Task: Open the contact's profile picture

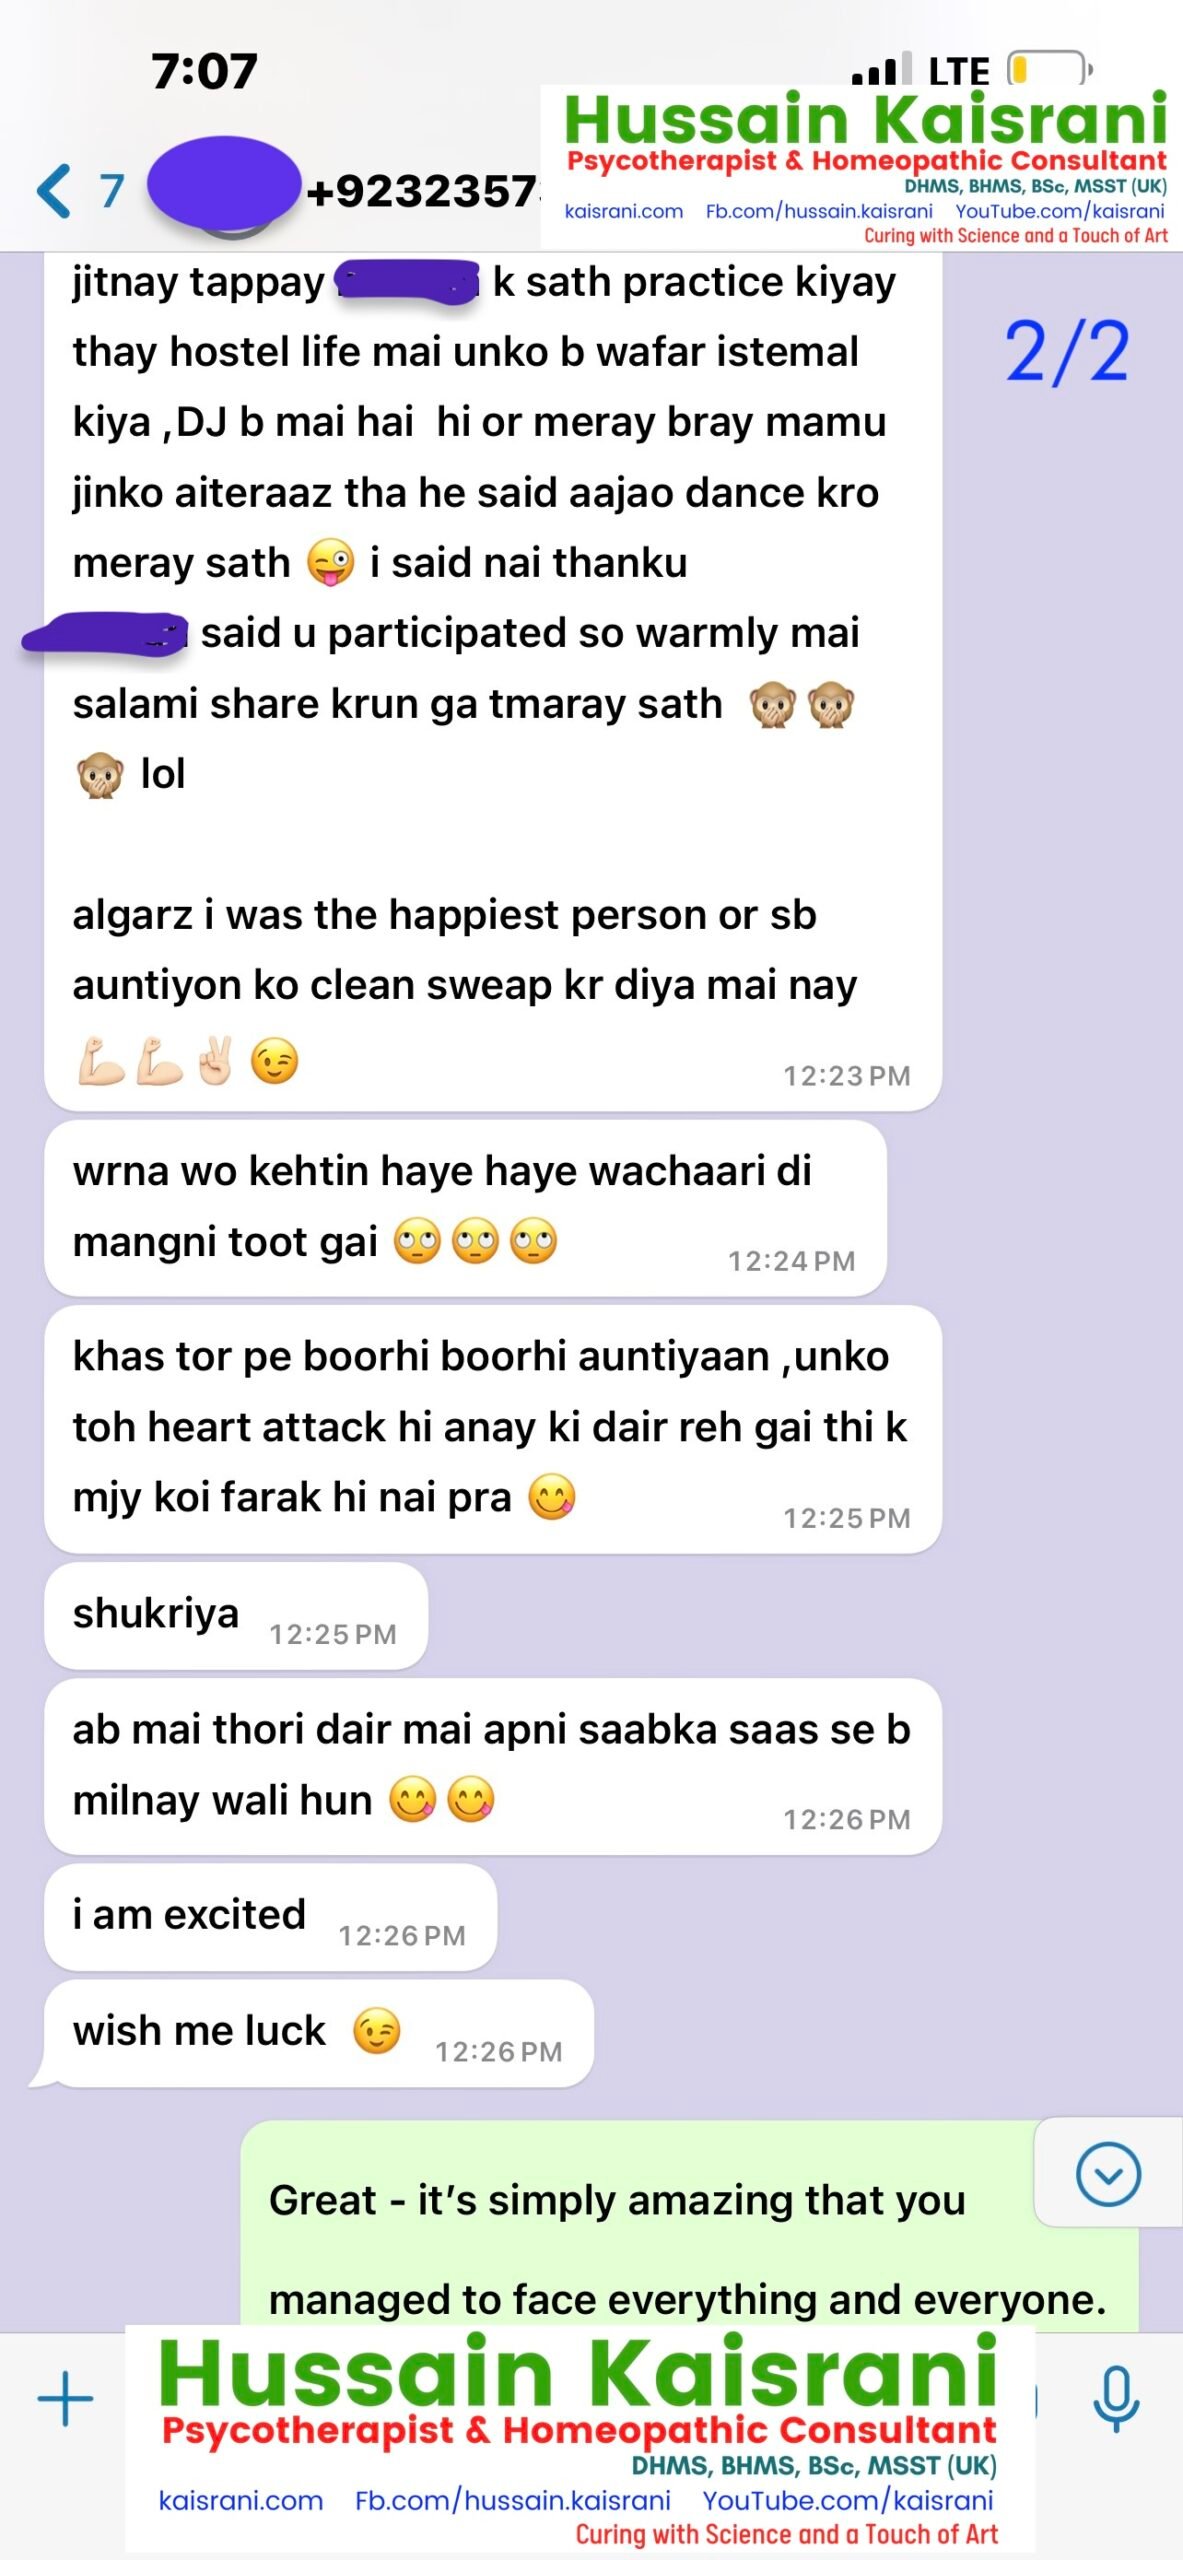Action: (224, 188)
